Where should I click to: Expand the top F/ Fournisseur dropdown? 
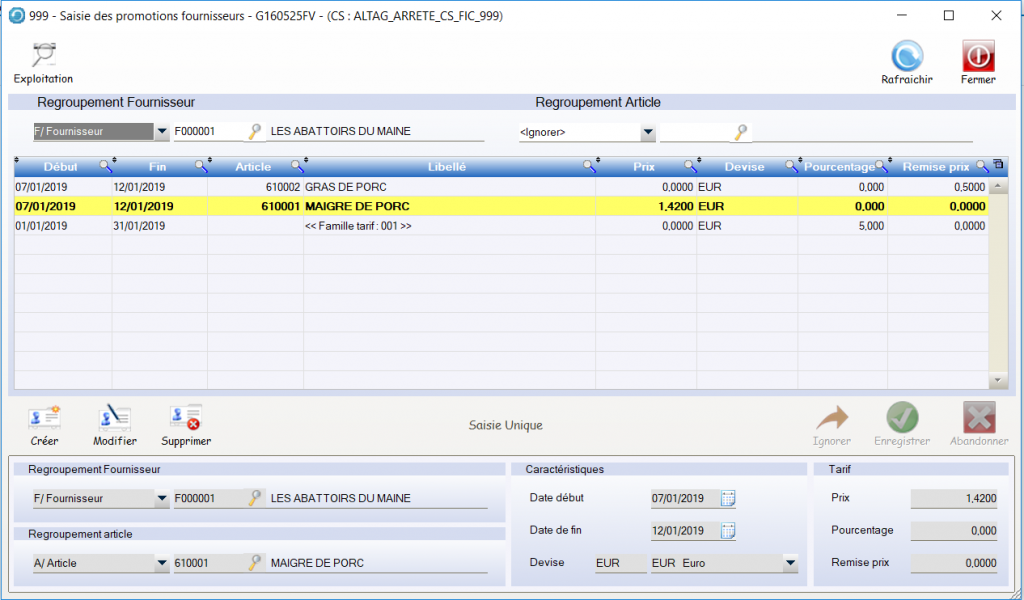162,132
